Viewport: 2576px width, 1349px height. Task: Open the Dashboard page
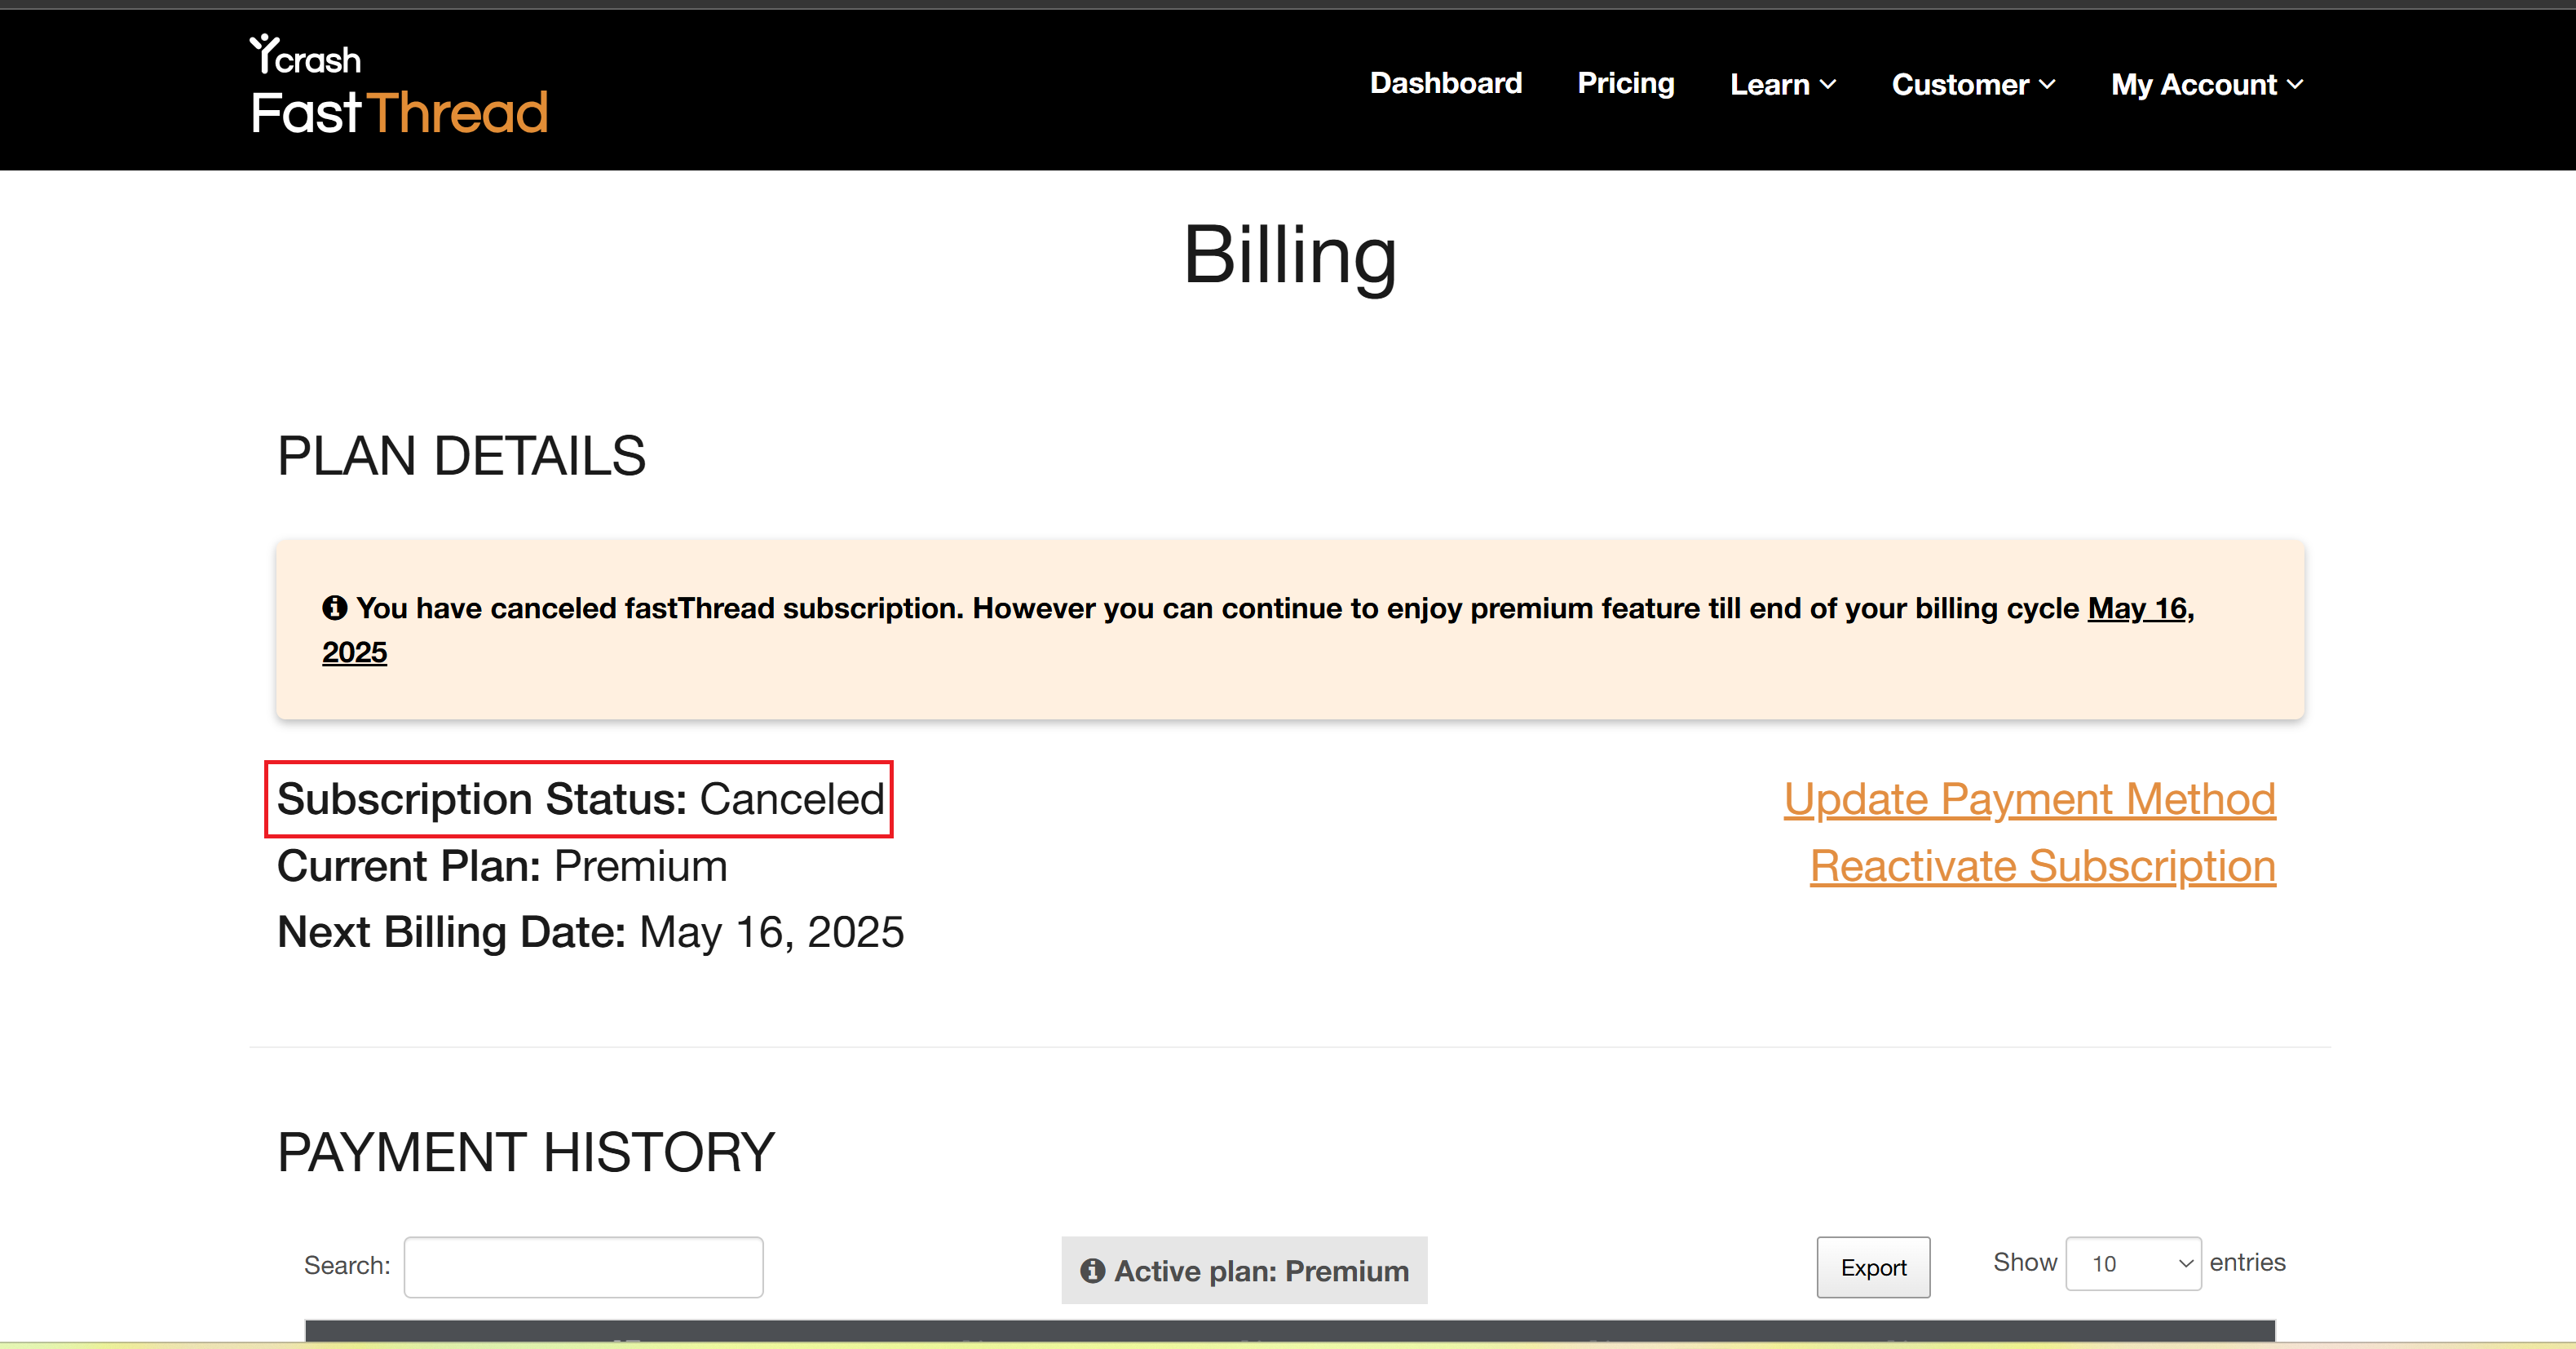tap(1445, 84)
